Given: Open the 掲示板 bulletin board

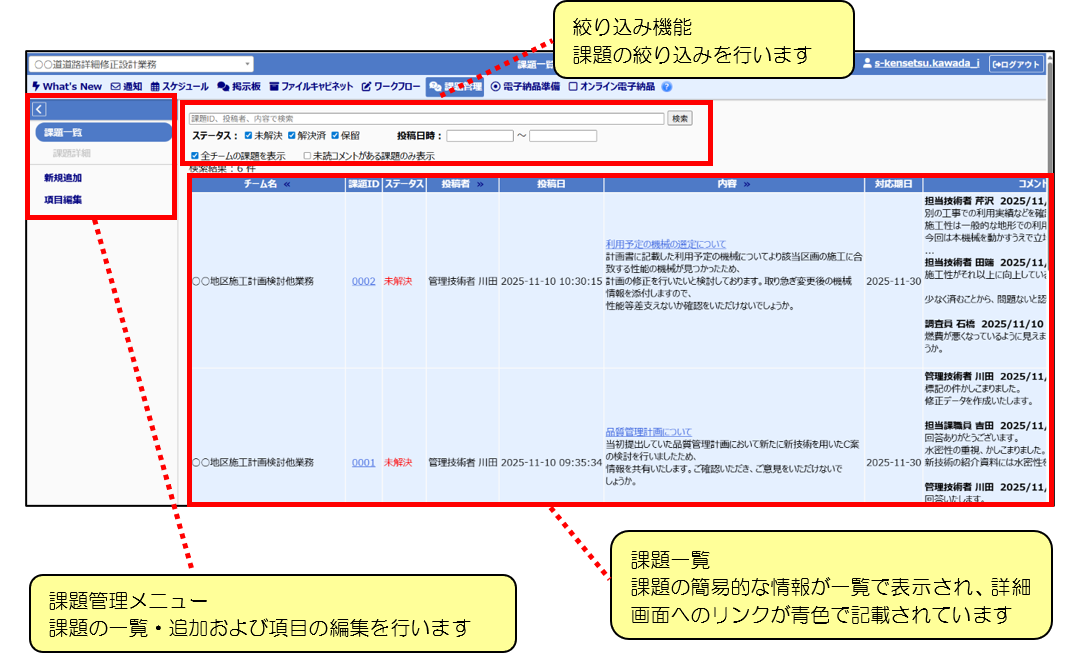Looking at the screenshot, I should pyautogui.click(x=239, y=87).
